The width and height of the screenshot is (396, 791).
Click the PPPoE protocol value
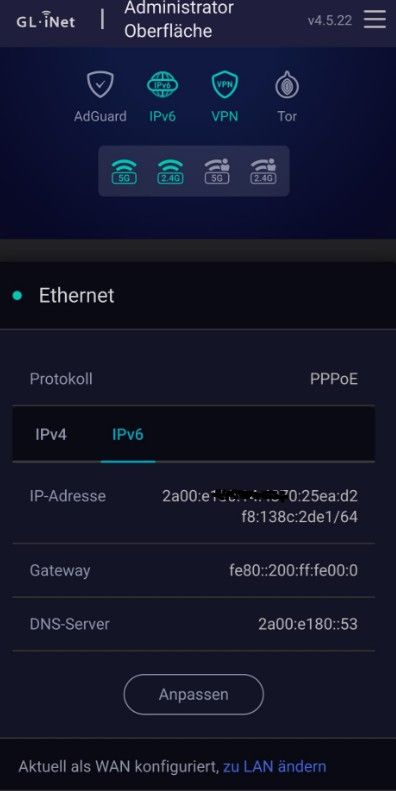pyautogui.click(x=334, y=379)
